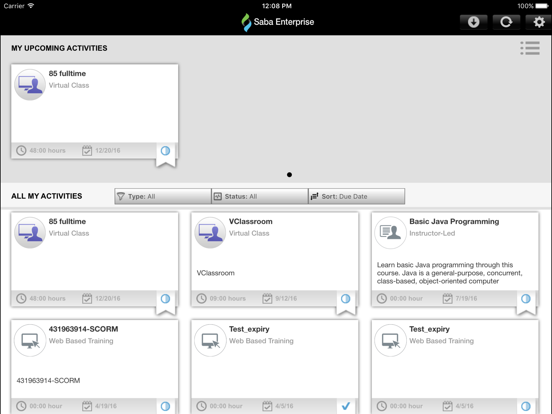Click the 7/19/16 due date
The height and width of the screenshot is (414, 552).
(466, 299)
